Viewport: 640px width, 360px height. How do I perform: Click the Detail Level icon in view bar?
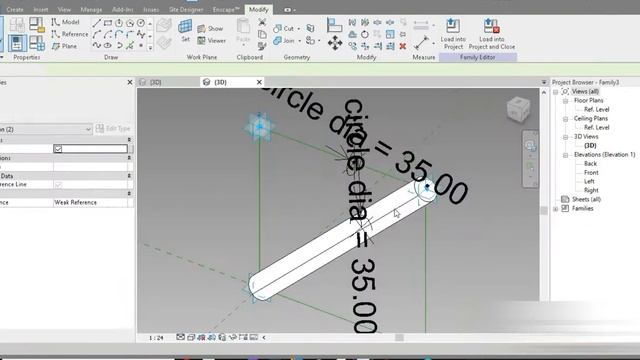[180, 337]
